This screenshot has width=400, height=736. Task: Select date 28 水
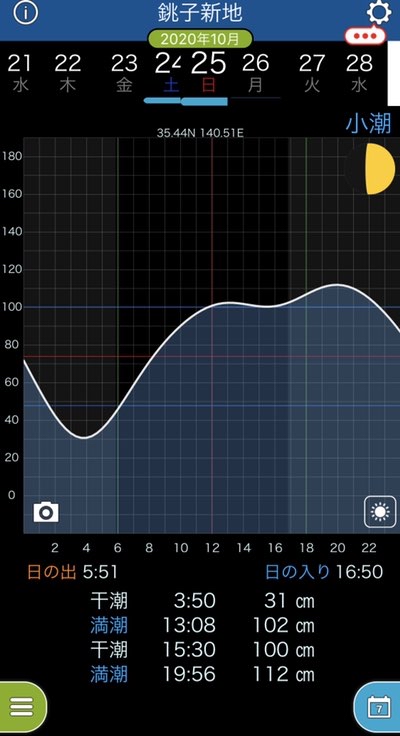(x=359, y=73)
